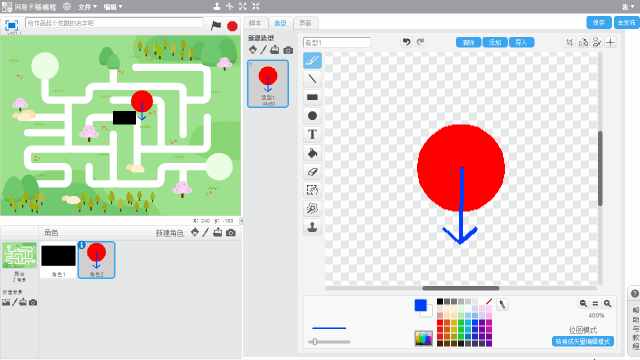Screen dimensions: 640x360
Task: Switch to the 声音 tab
Action: coord(305,23)
